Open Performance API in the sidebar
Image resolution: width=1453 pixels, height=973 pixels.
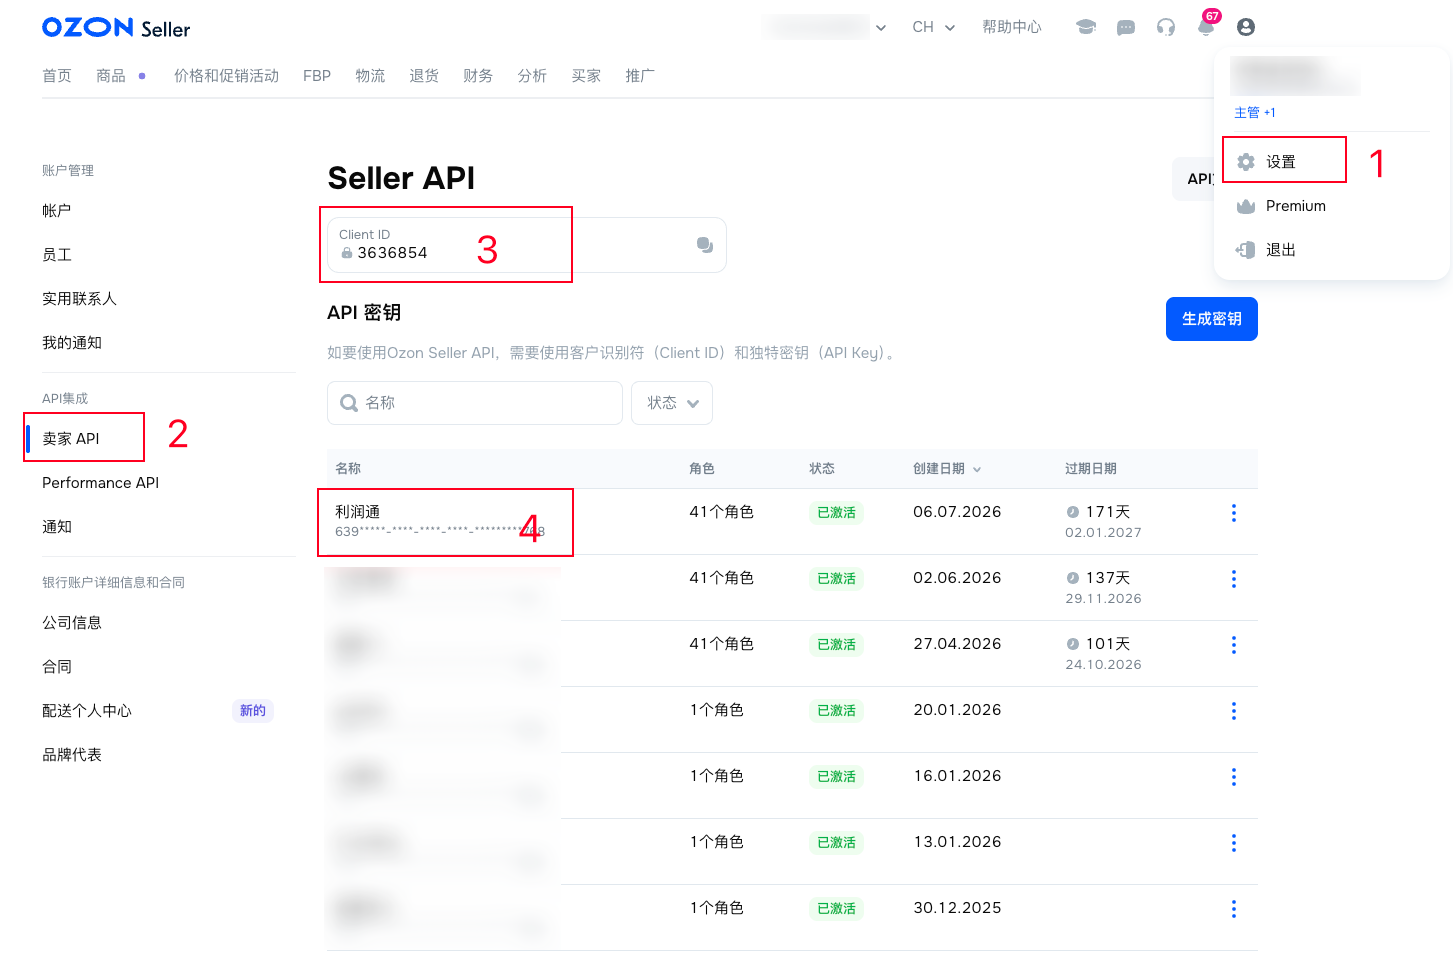point(101,483)
